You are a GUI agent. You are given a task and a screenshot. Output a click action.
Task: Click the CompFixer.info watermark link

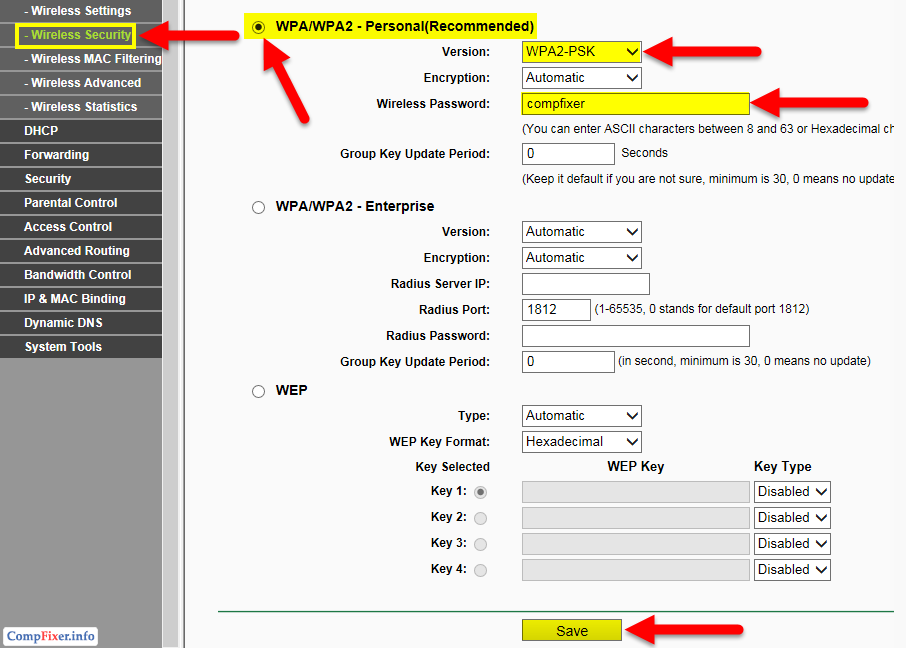tap(51, 636)
